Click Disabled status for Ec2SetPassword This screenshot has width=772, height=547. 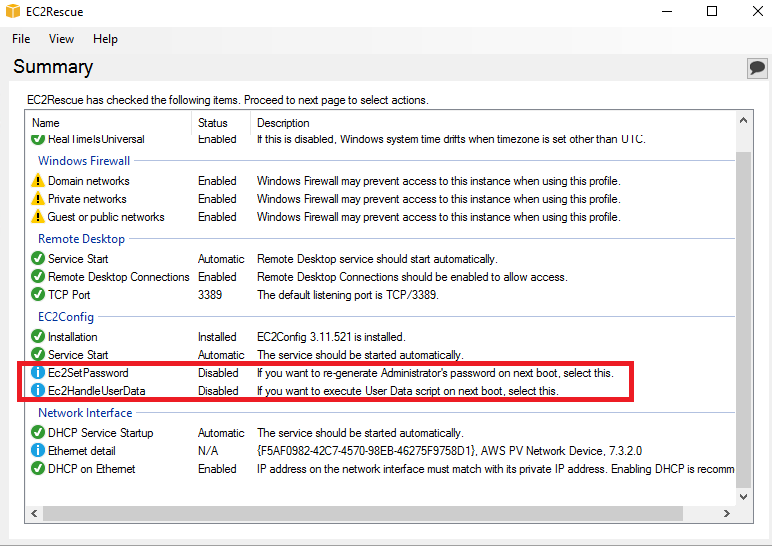click(218, 373)
